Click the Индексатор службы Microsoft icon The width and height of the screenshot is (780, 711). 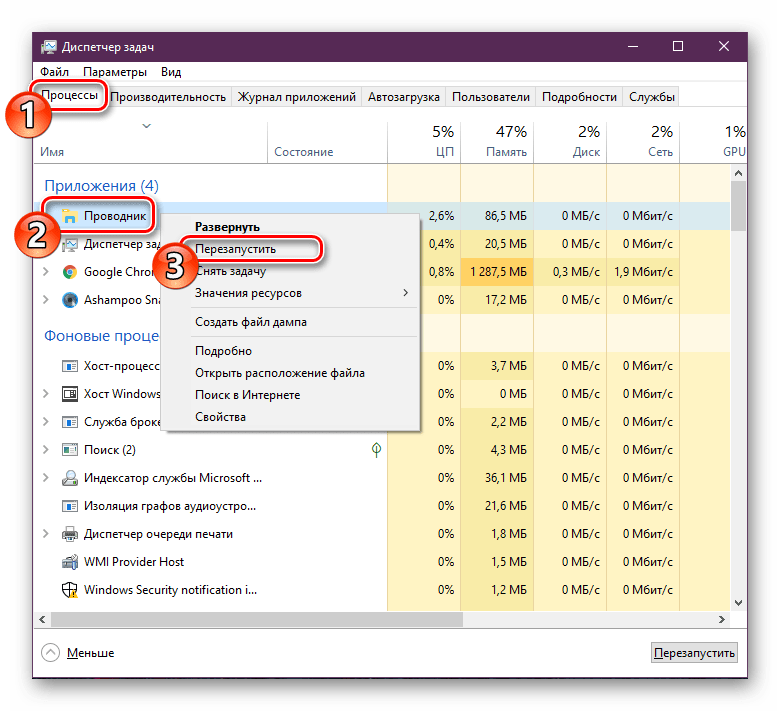tap(70, 478)
